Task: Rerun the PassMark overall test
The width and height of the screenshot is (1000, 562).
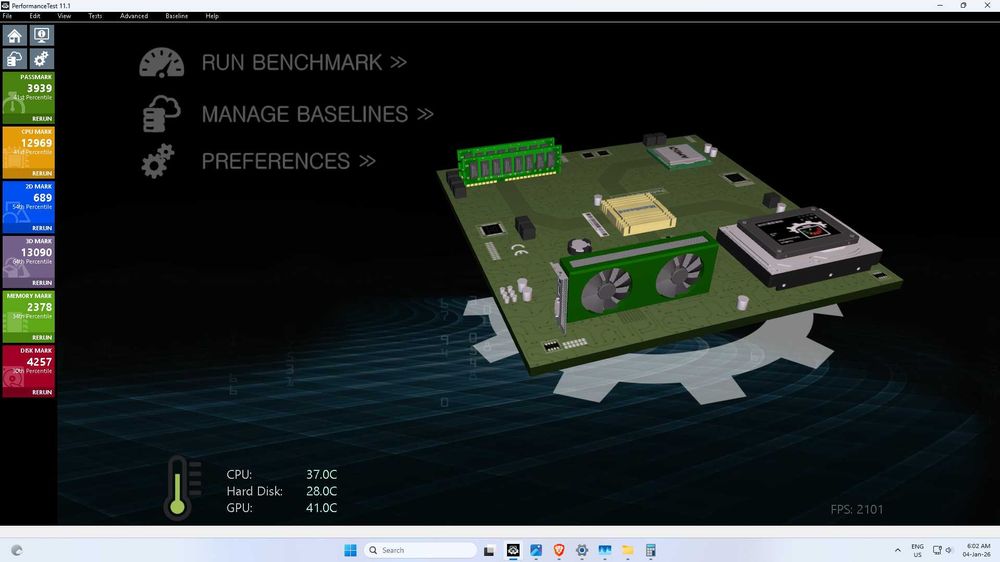Action: (42, 119)
